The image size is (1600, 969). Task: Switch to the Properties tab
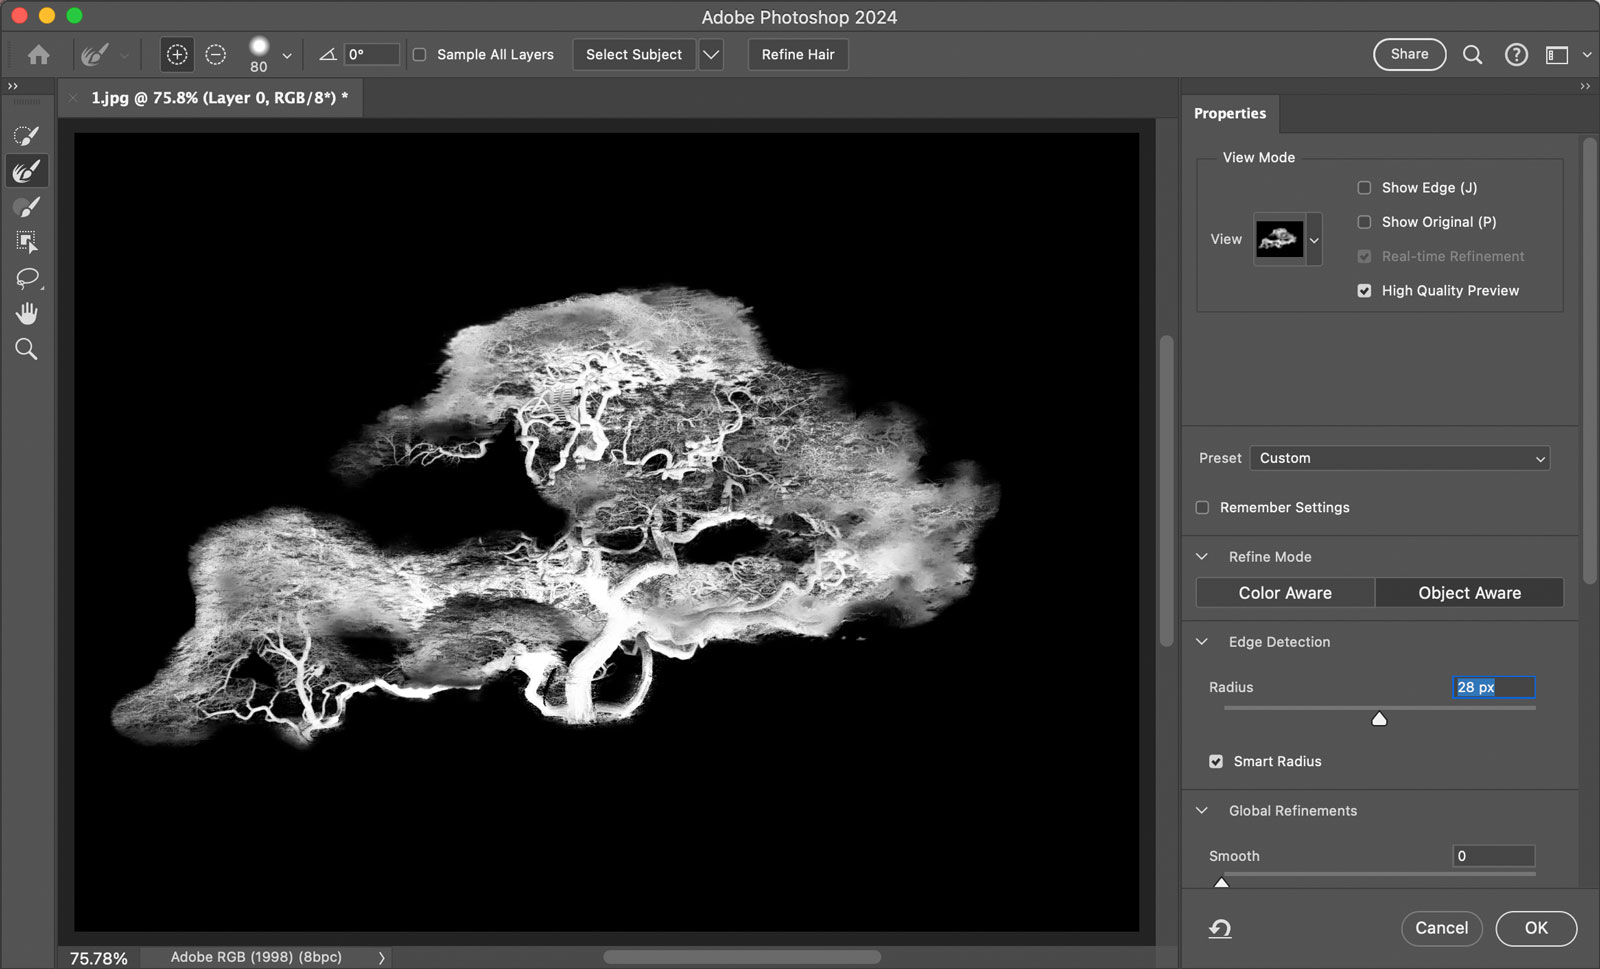click(x=1230, y=113)
